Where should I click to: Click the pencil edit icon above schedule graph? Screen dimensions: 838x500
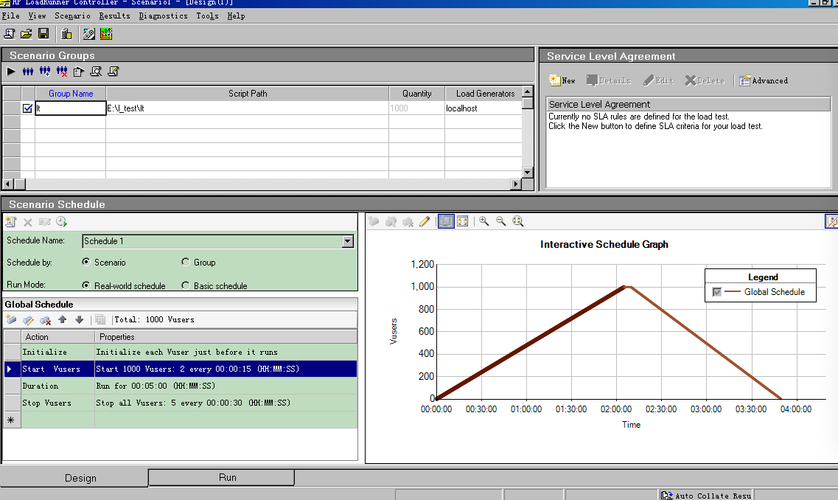click(x=424, y=221)
